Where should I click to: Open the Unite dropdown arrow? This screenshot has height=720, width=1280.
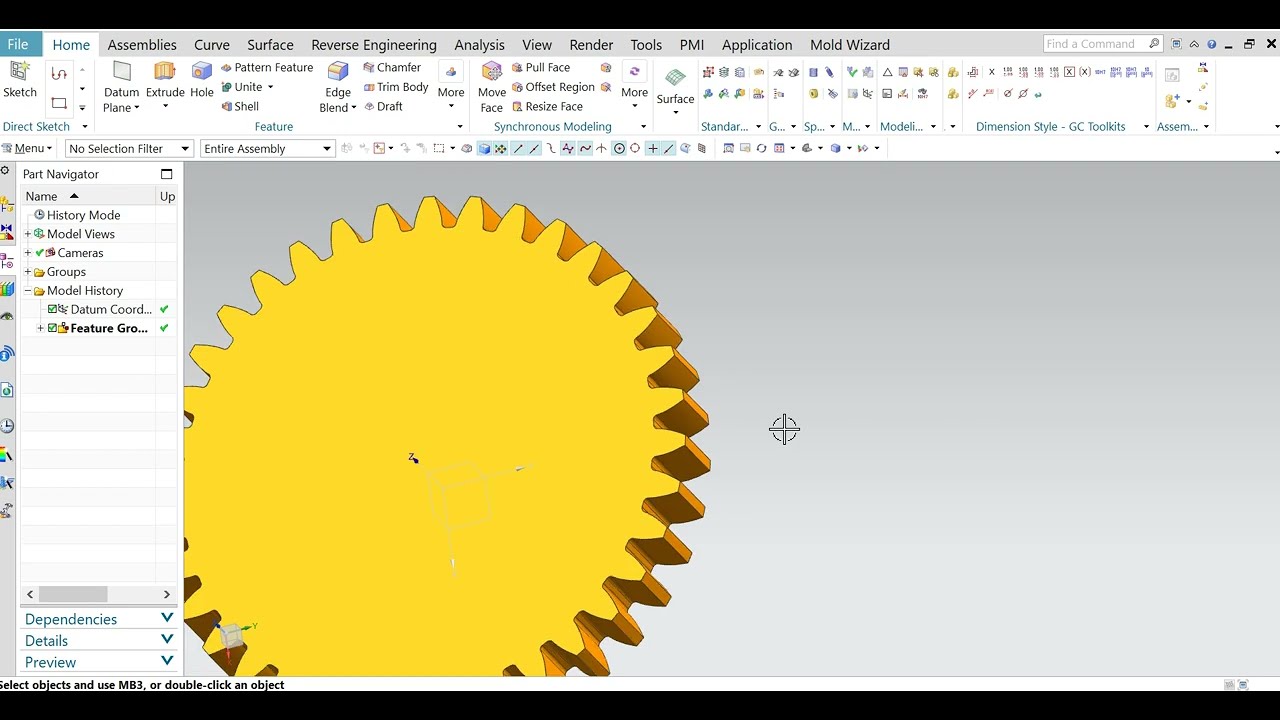270,87
